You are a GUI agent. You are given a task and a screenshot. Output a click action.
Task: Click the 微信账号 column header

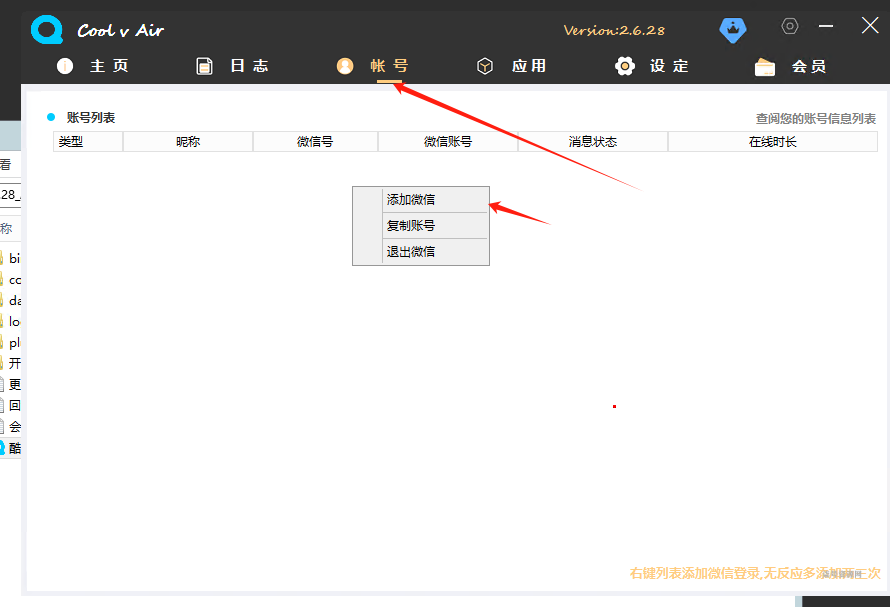[x=448, y=142]
